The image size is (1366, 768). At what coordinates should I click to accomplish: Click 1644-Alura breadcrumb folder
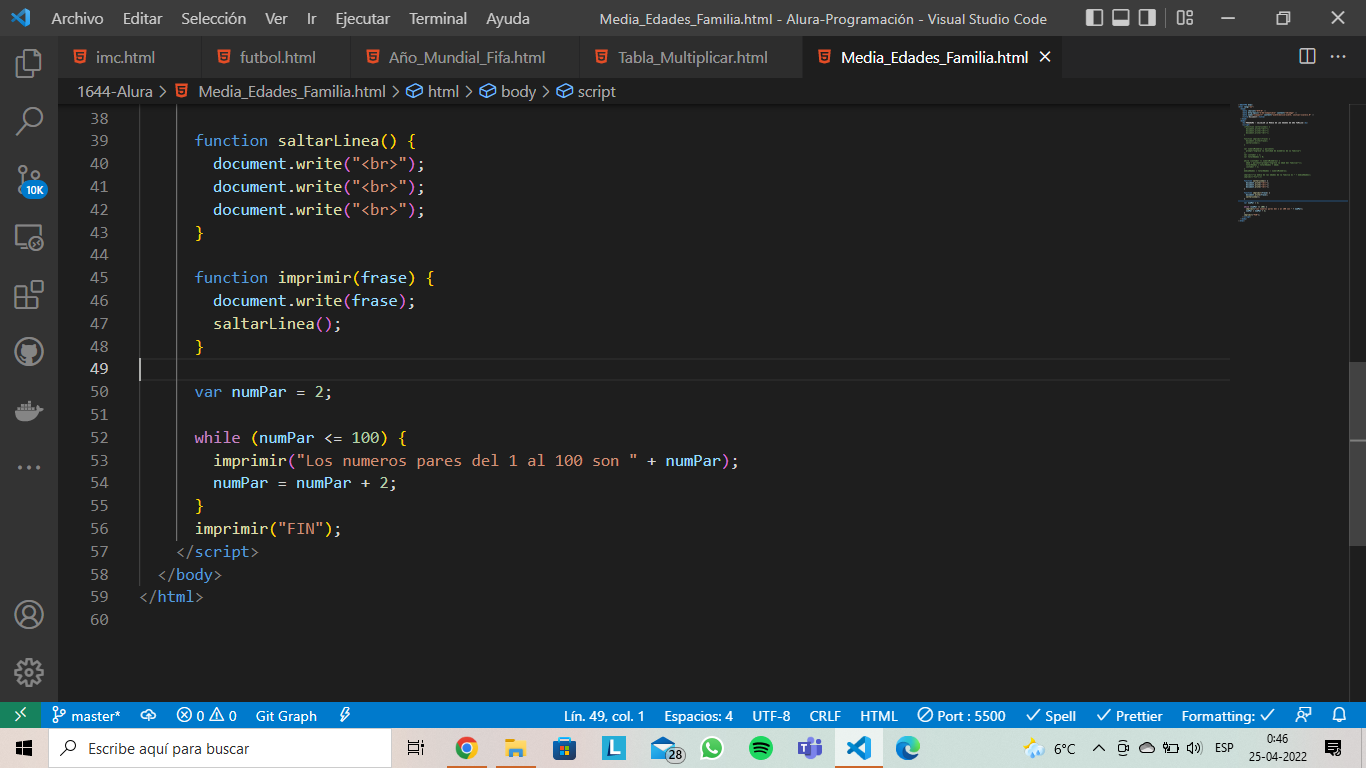115,91
